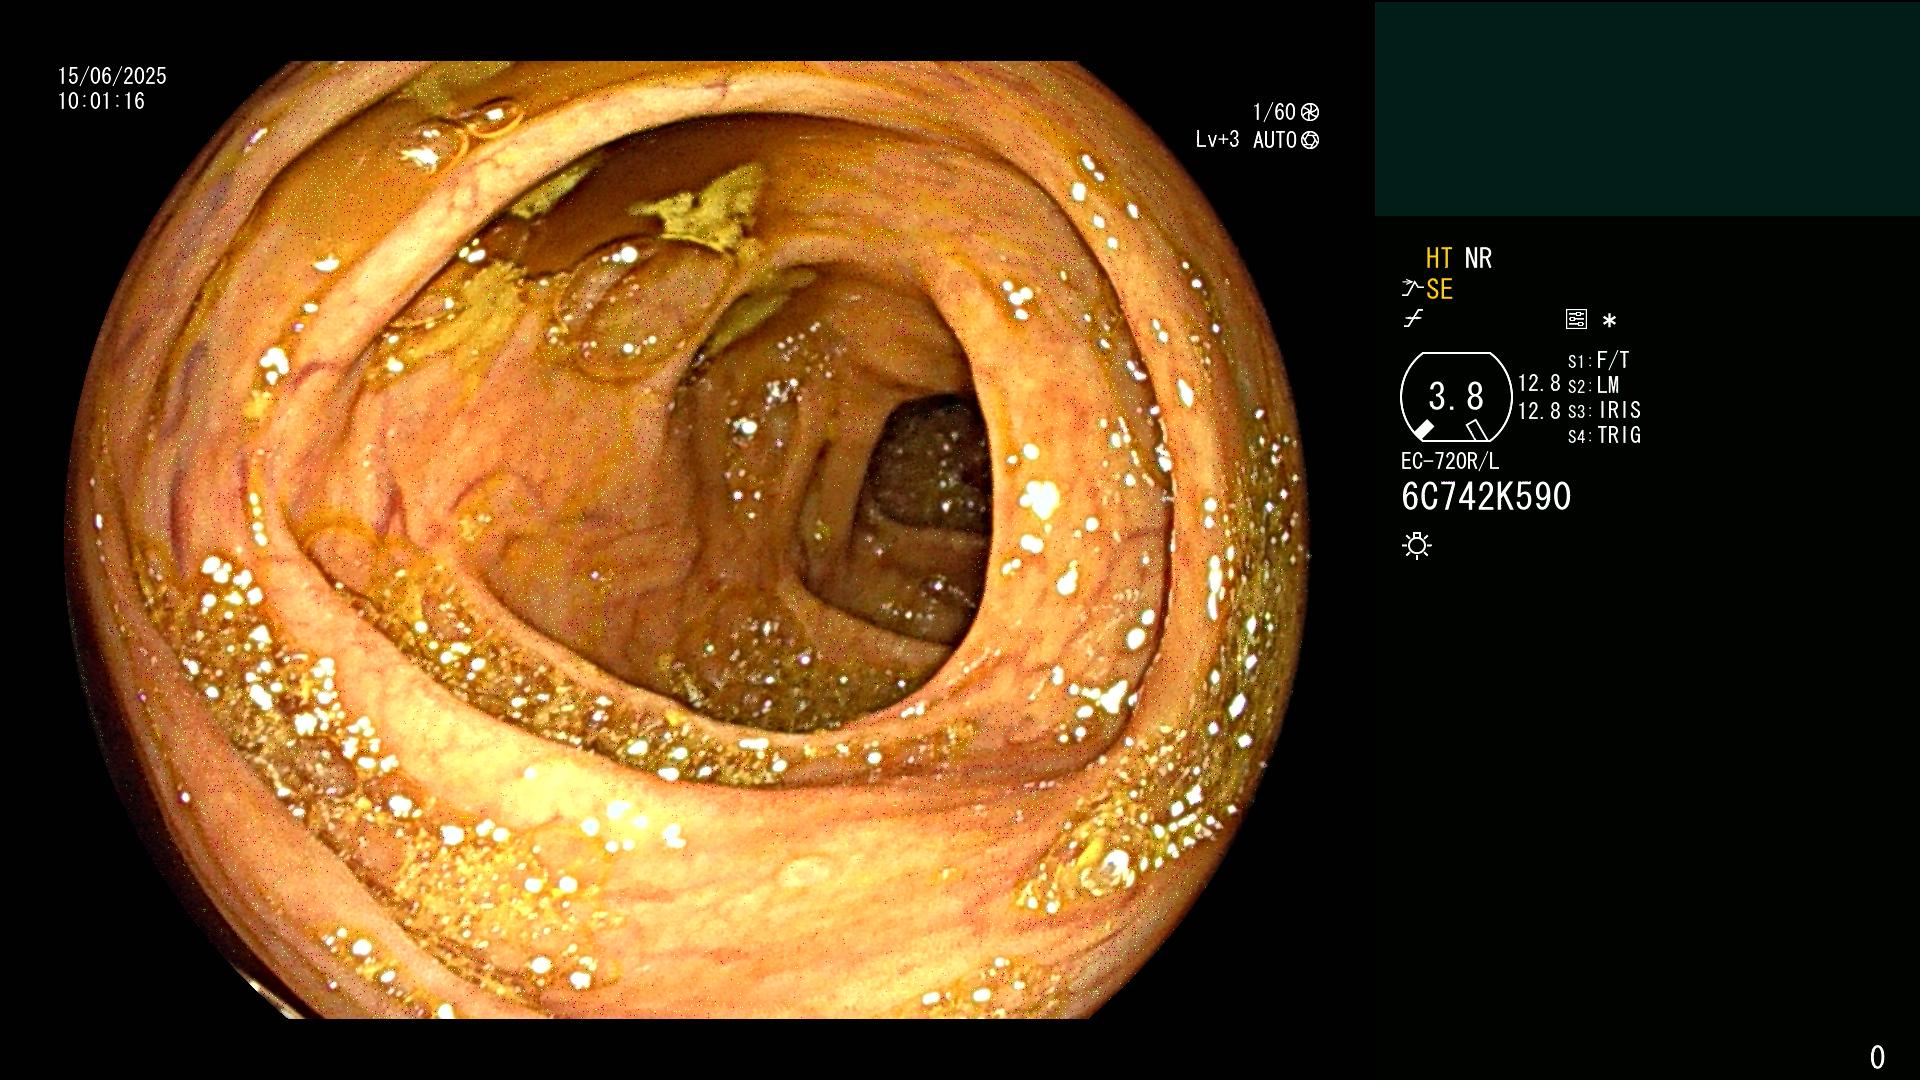
Task: Click the settings sliders icon
Action: pyautogui.click(x=1576, y=319)
